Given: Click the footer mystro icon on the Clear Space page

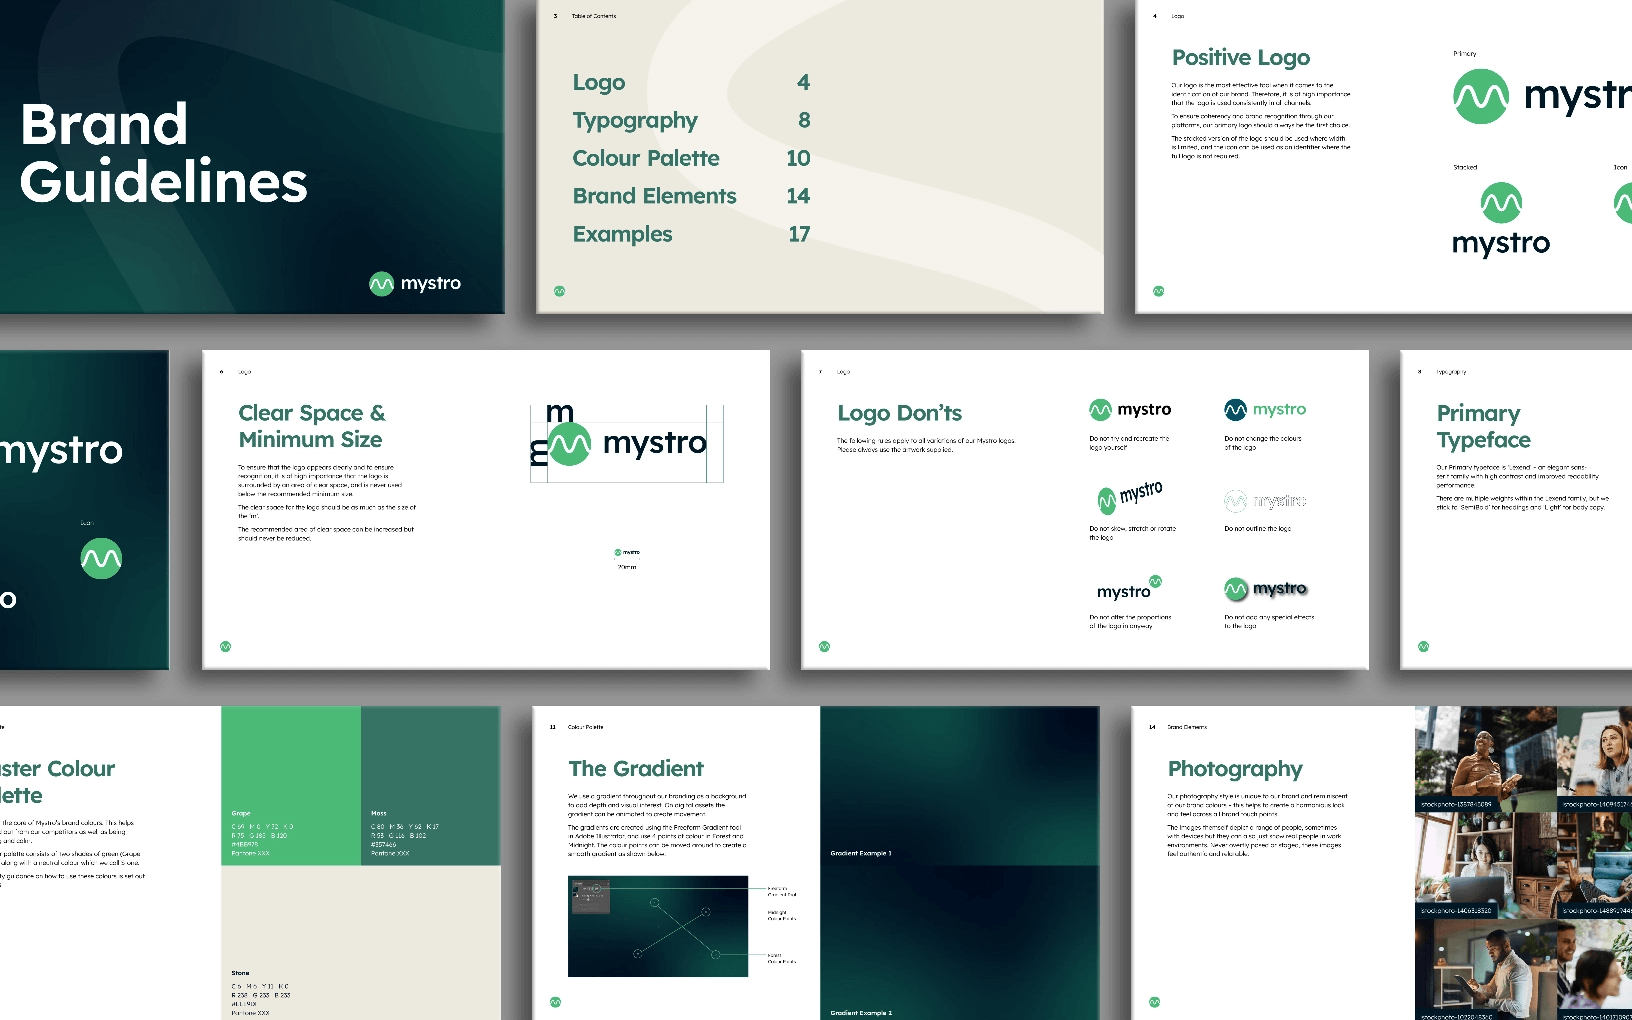Looking at the screenshot, I should tap(225, 646).
